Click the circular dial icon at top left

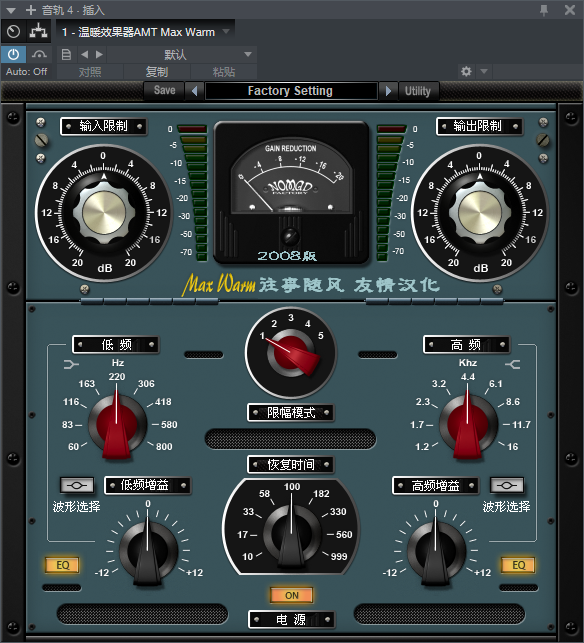14,32
